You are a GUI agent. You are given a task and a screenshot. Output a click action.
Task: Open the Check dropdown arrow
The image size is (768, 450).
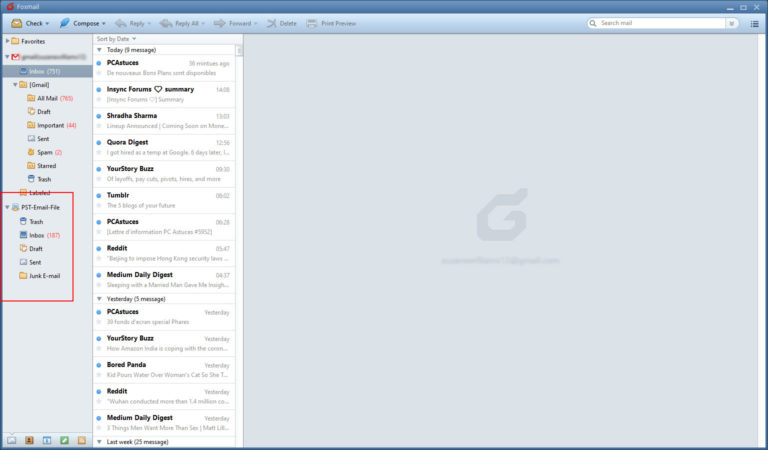[x=47, y=24]
